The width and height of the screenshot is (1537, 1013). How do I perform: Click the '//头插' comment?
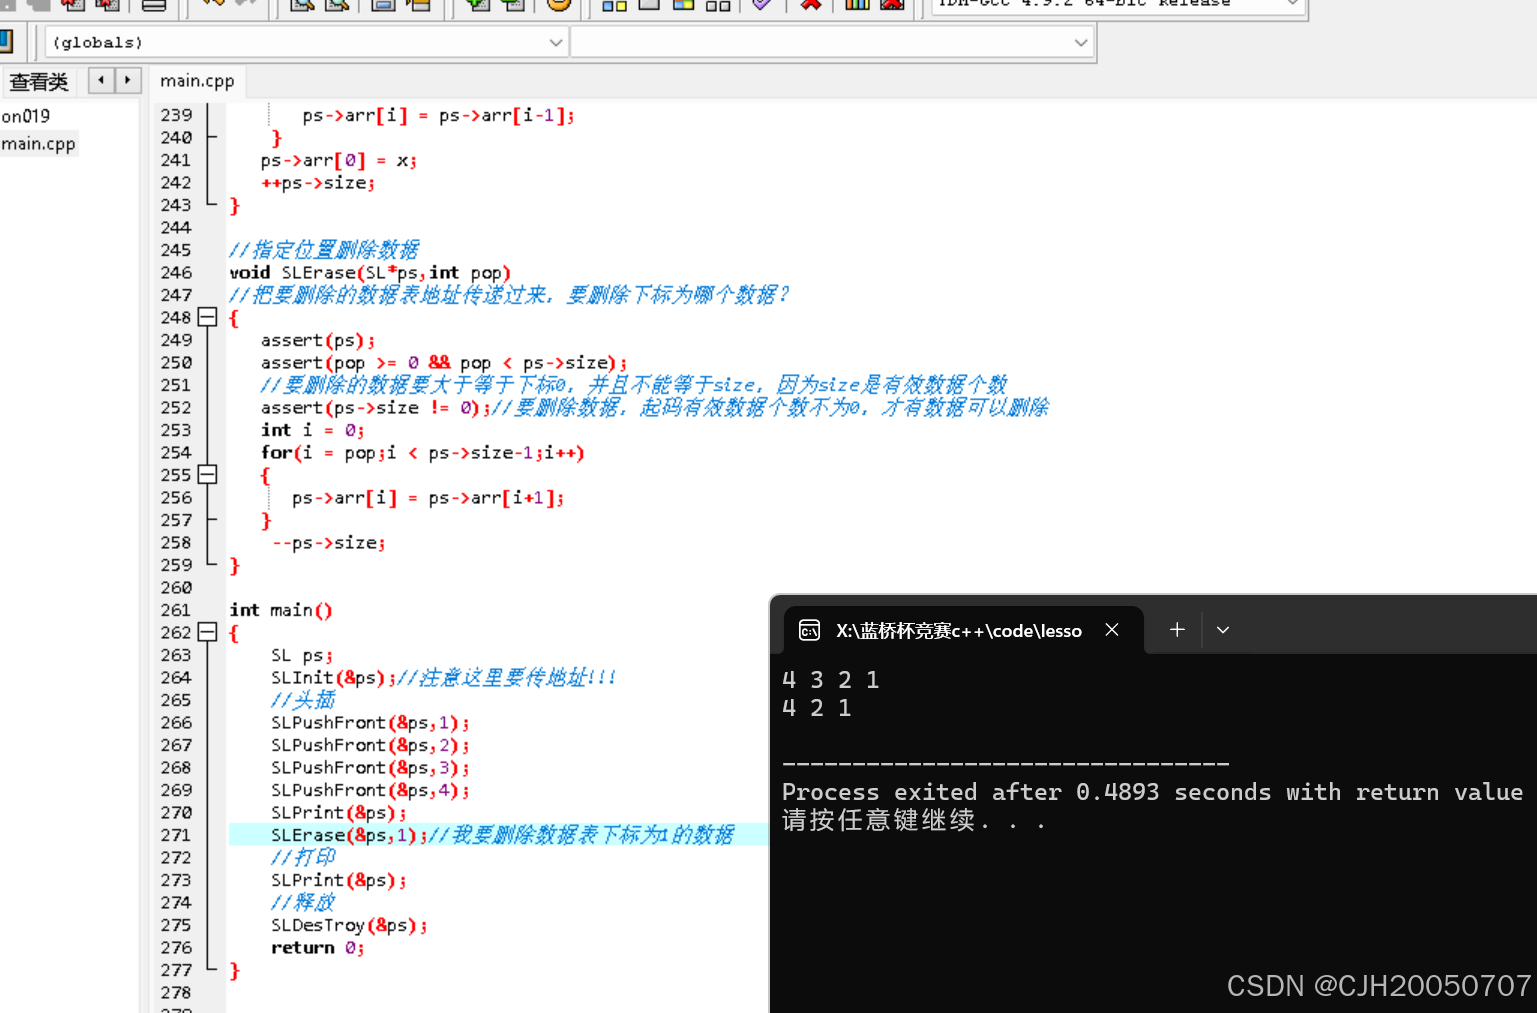point(303,700)
